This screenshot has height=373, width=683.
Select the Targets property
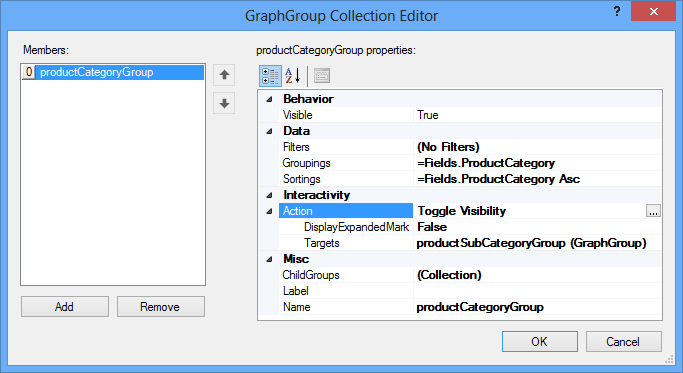[346, 243]
